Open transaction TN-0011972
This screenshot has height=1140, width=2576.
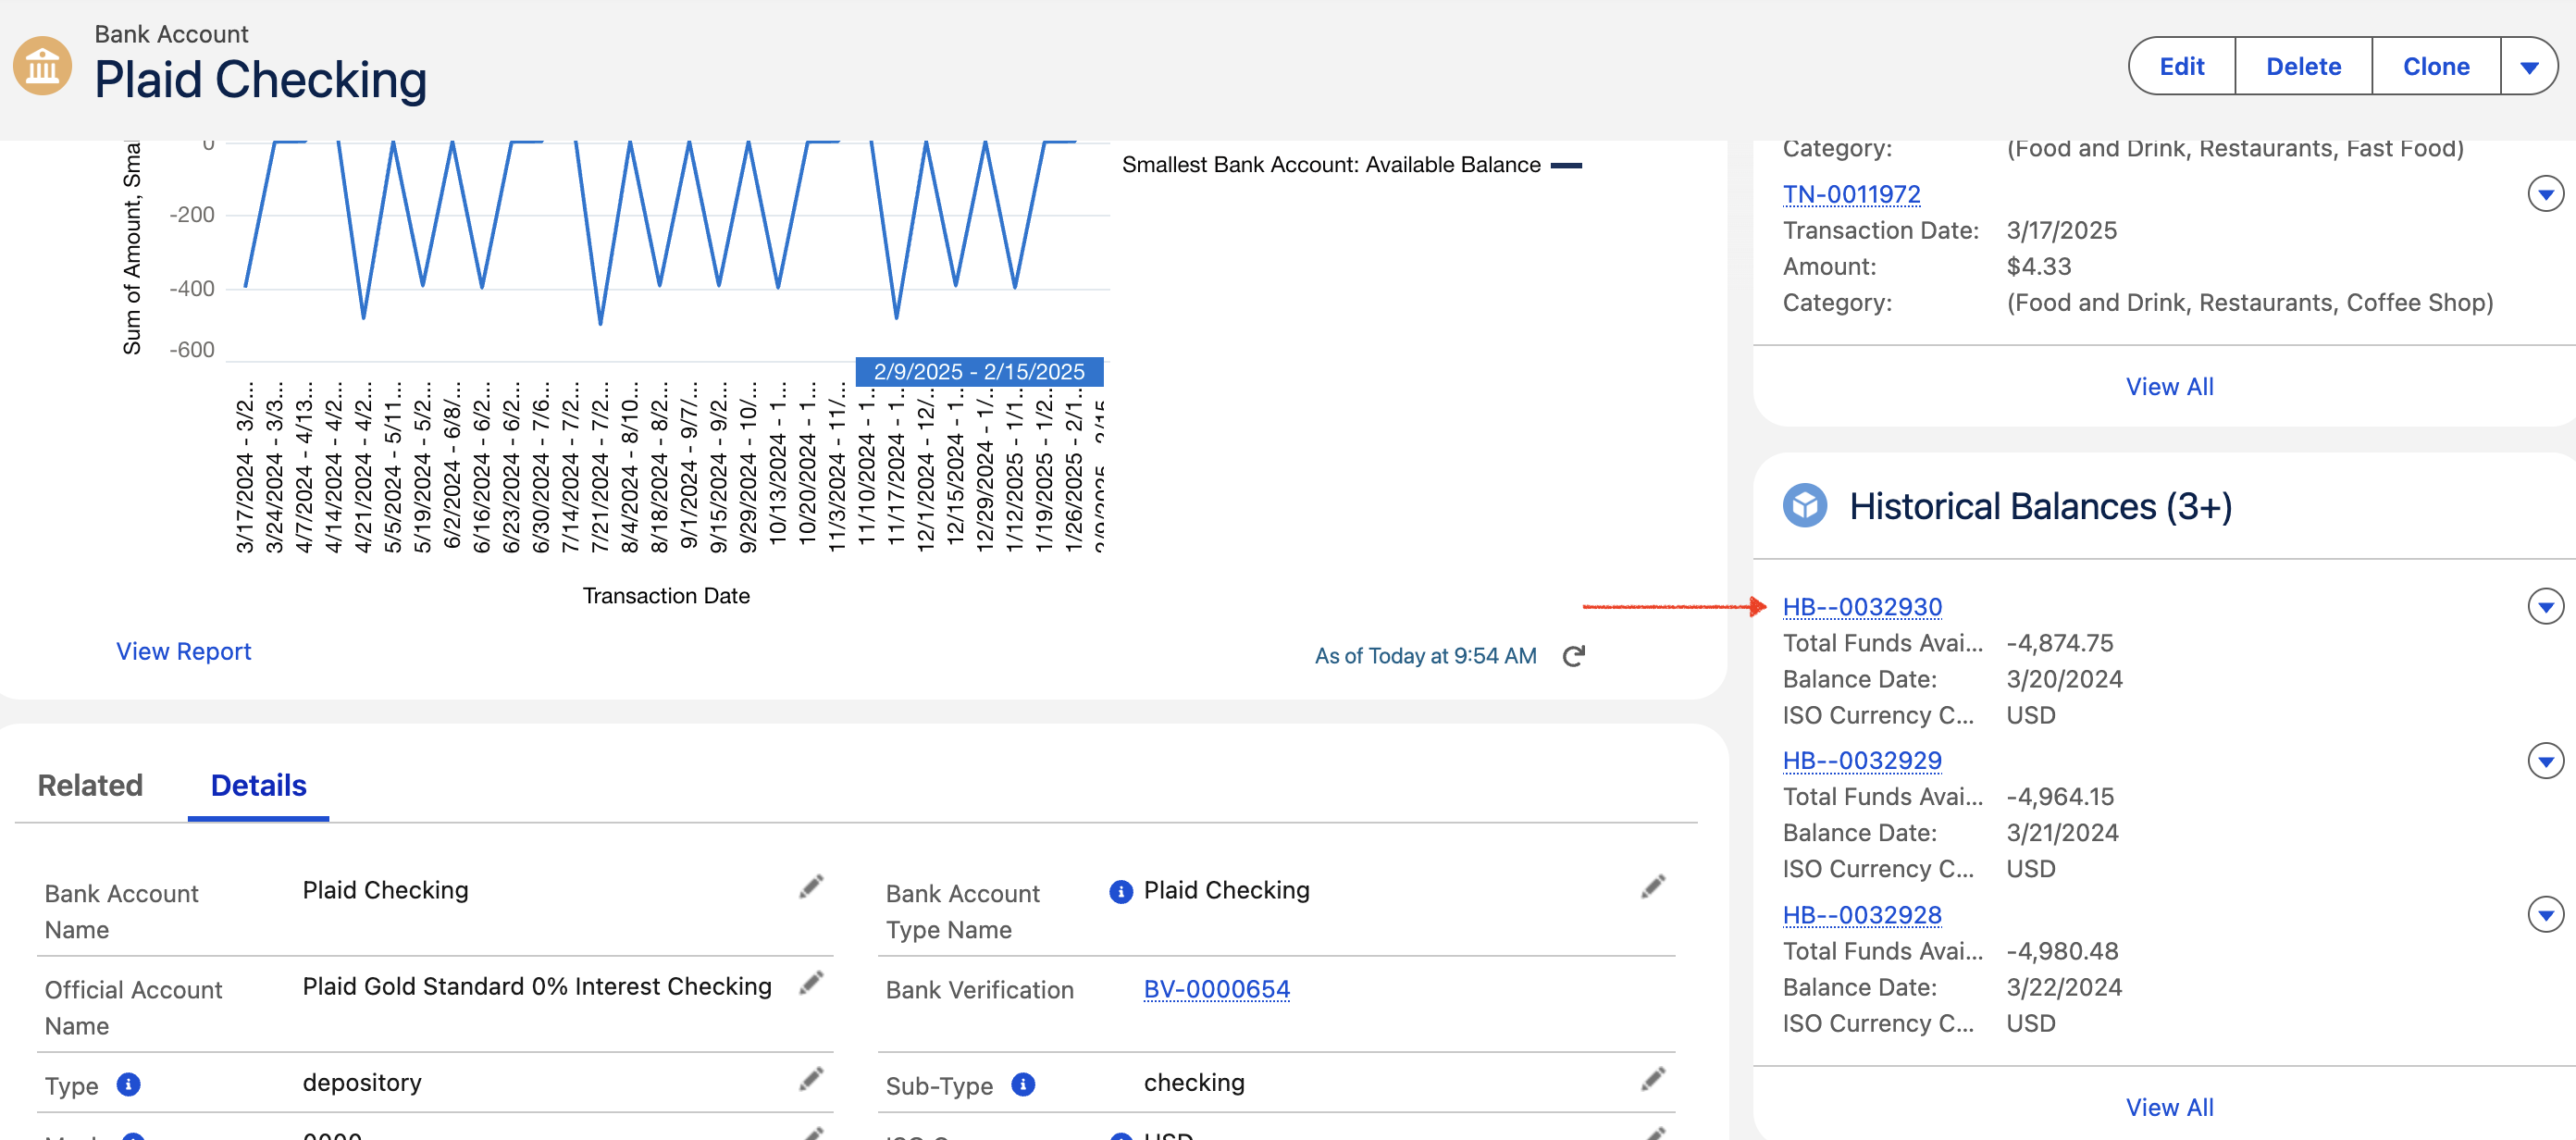[x=1851, y=194]
